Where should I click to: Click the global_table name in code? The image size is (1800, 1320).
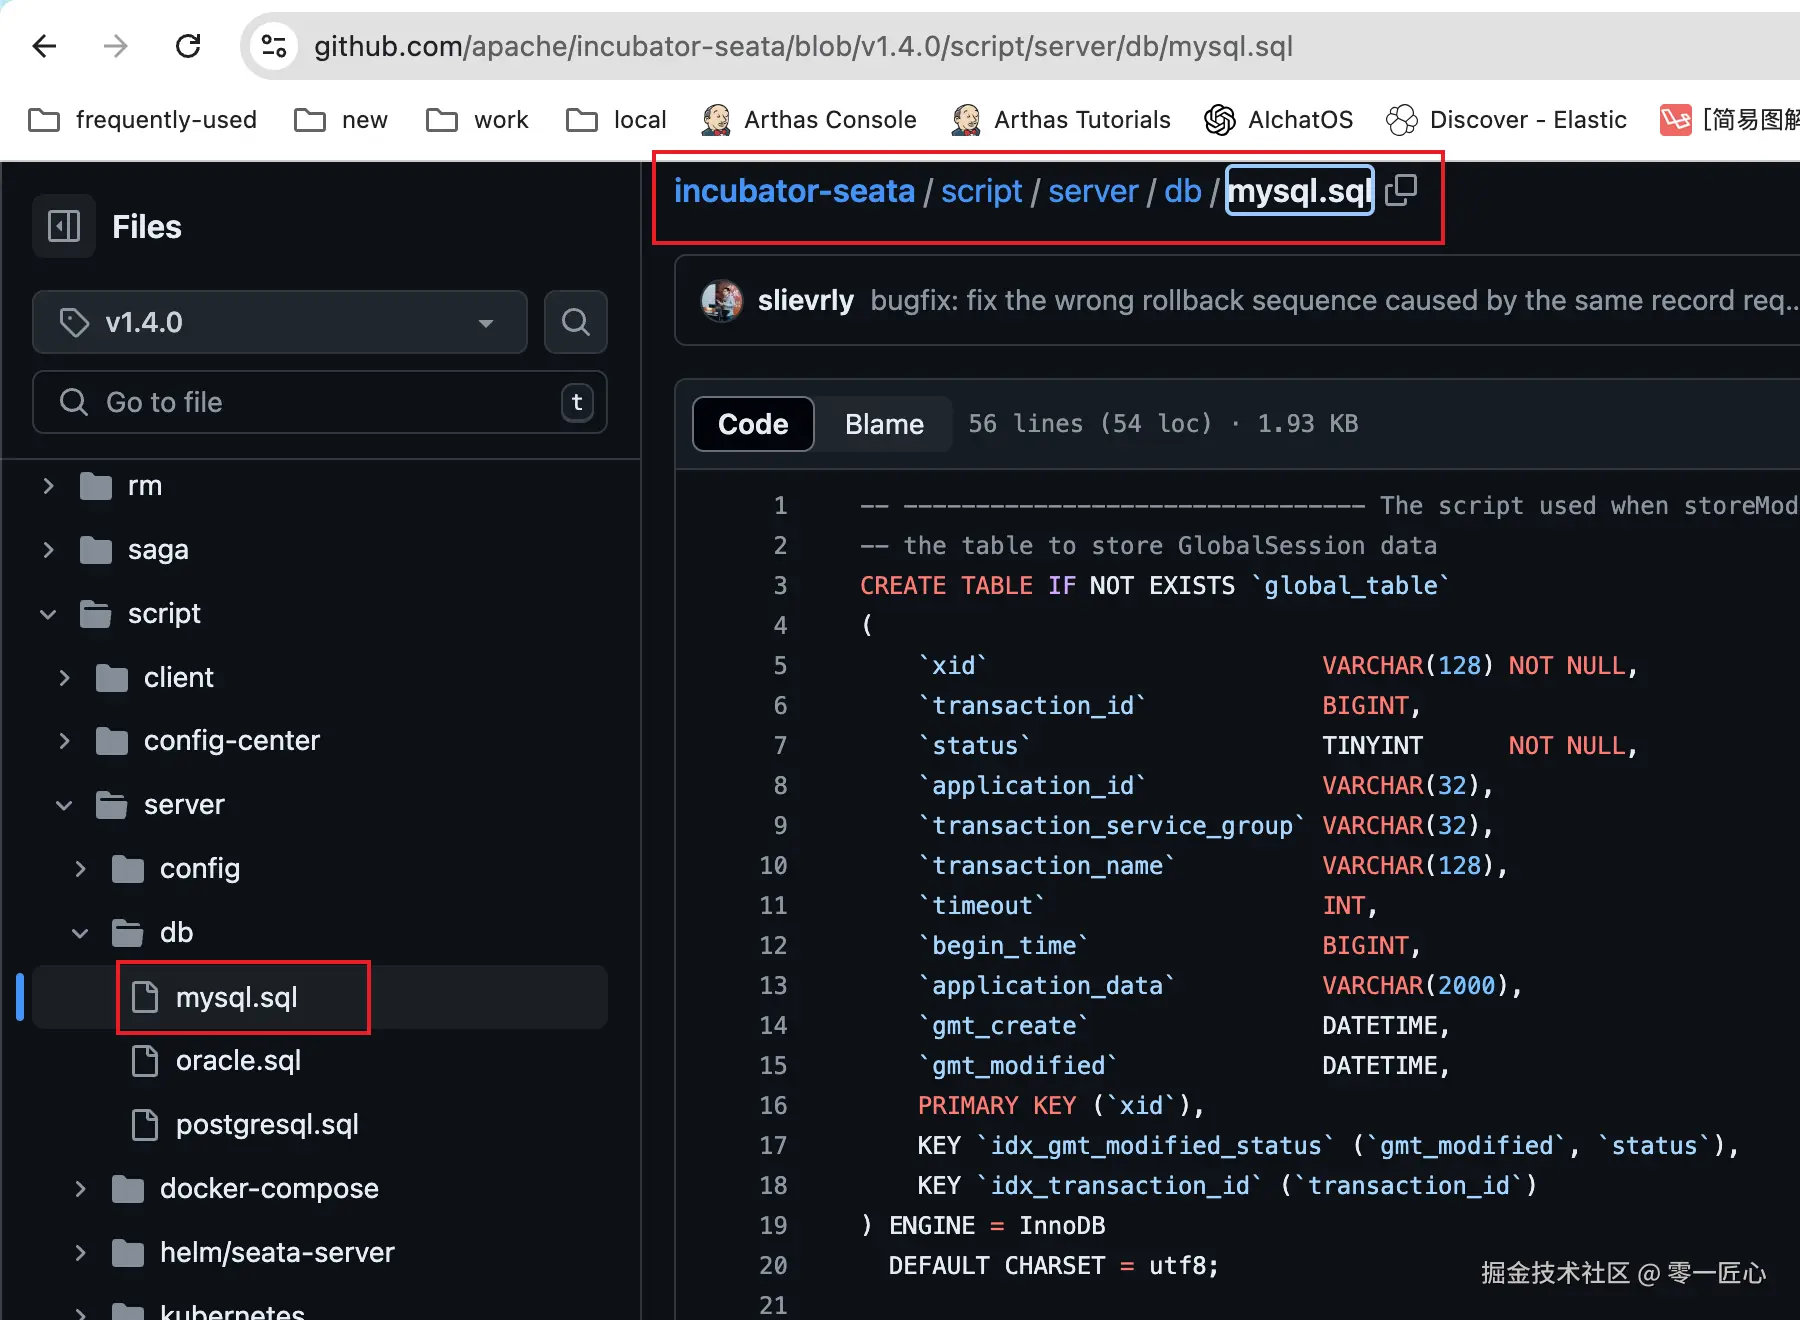[1350, 586]
